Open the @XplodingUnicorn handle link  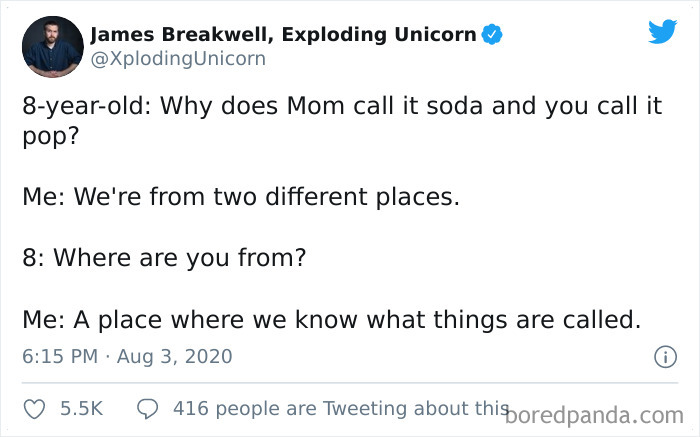[x=178, y=58]
